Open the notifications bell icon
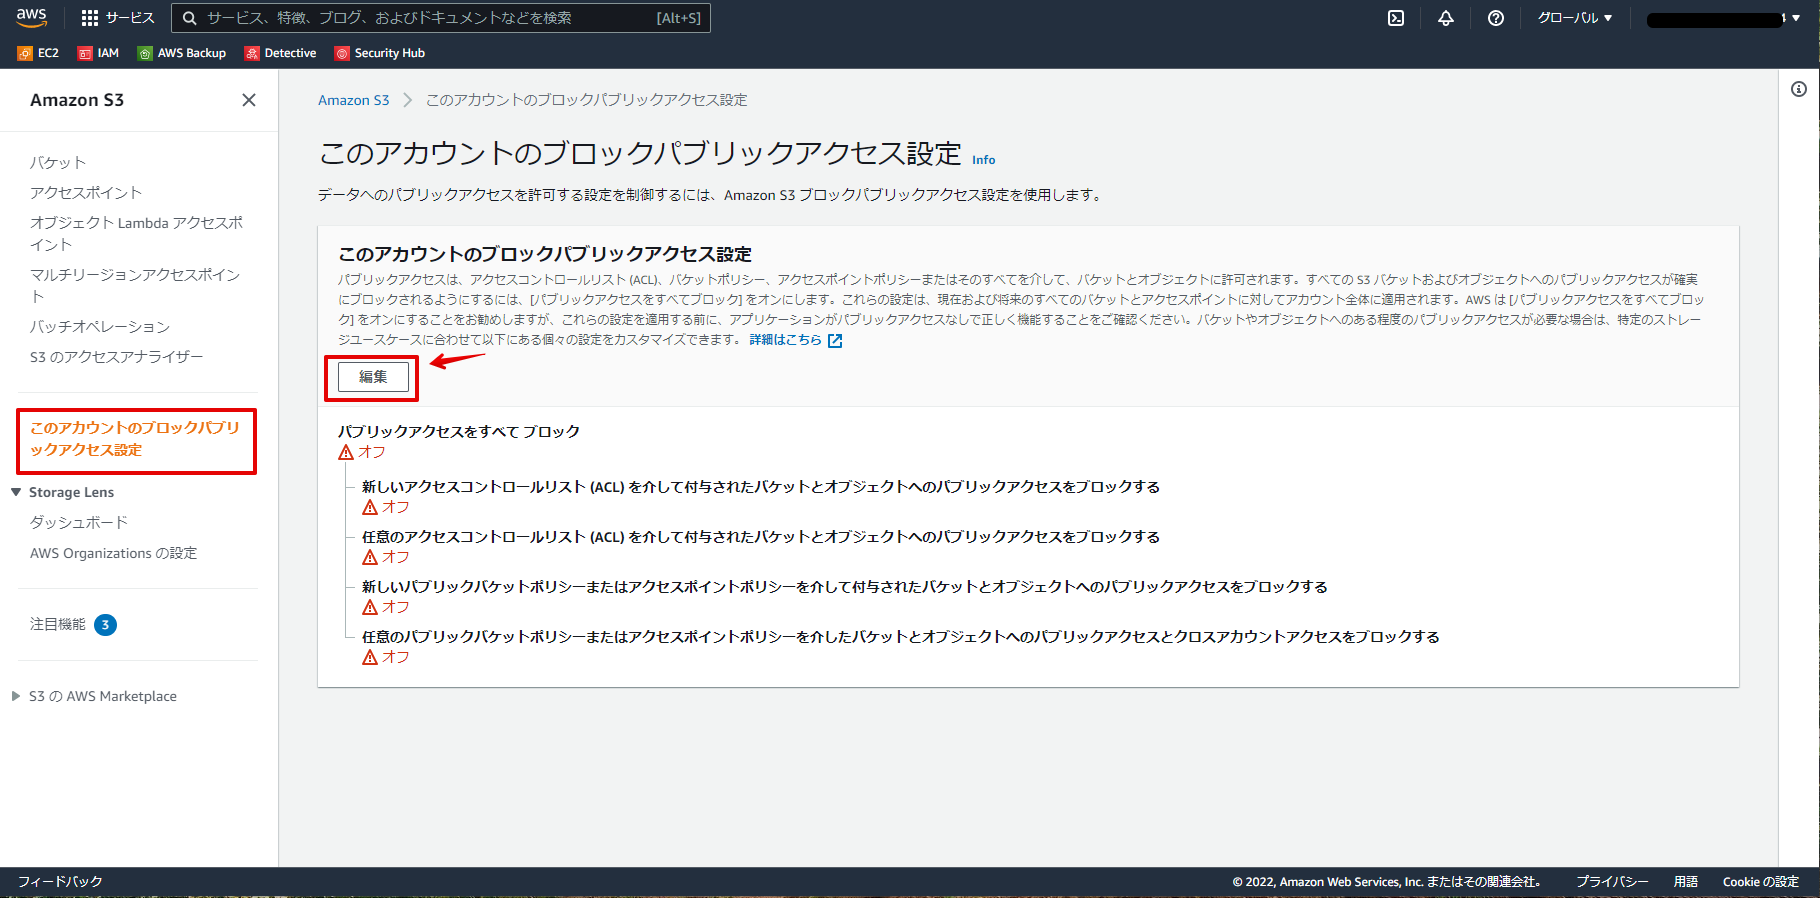The image size is (1820, 898). pos(1446,18)
